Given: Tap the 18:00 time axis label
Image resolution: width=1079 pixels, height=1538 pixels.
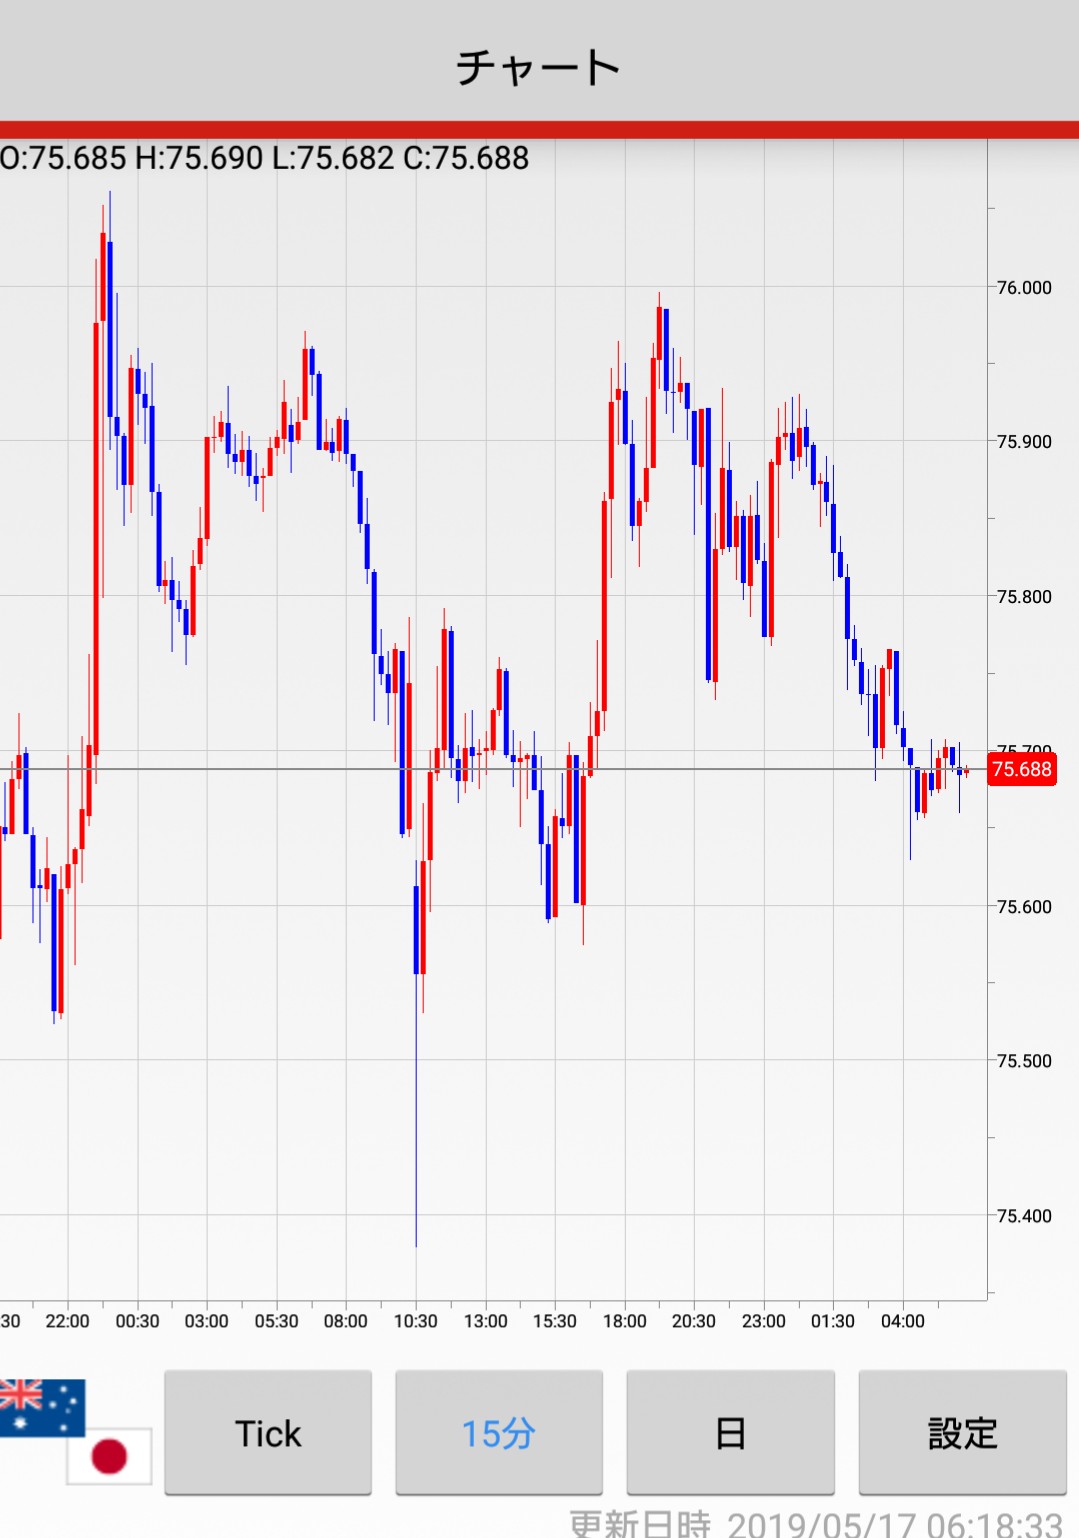Looking at the screenshot, I should [x=624, y=1321].
